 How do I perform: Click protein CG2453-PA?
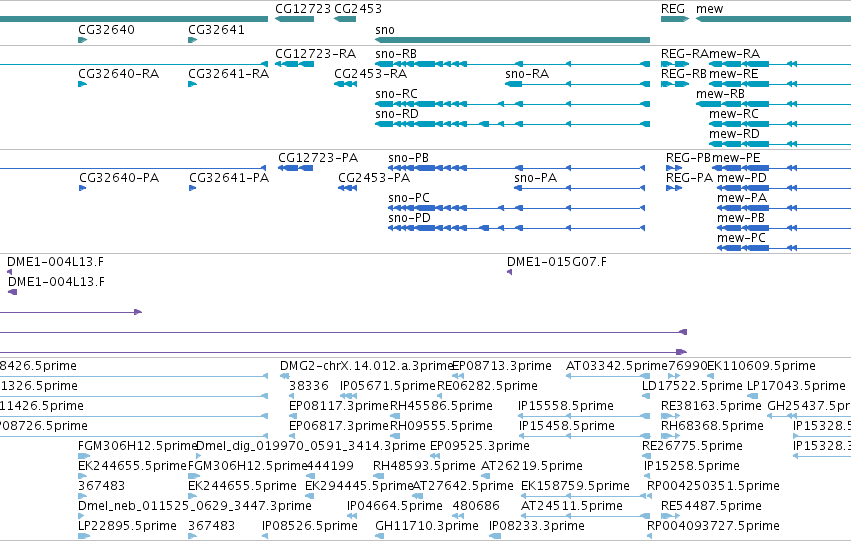click(x=374, y=178)
